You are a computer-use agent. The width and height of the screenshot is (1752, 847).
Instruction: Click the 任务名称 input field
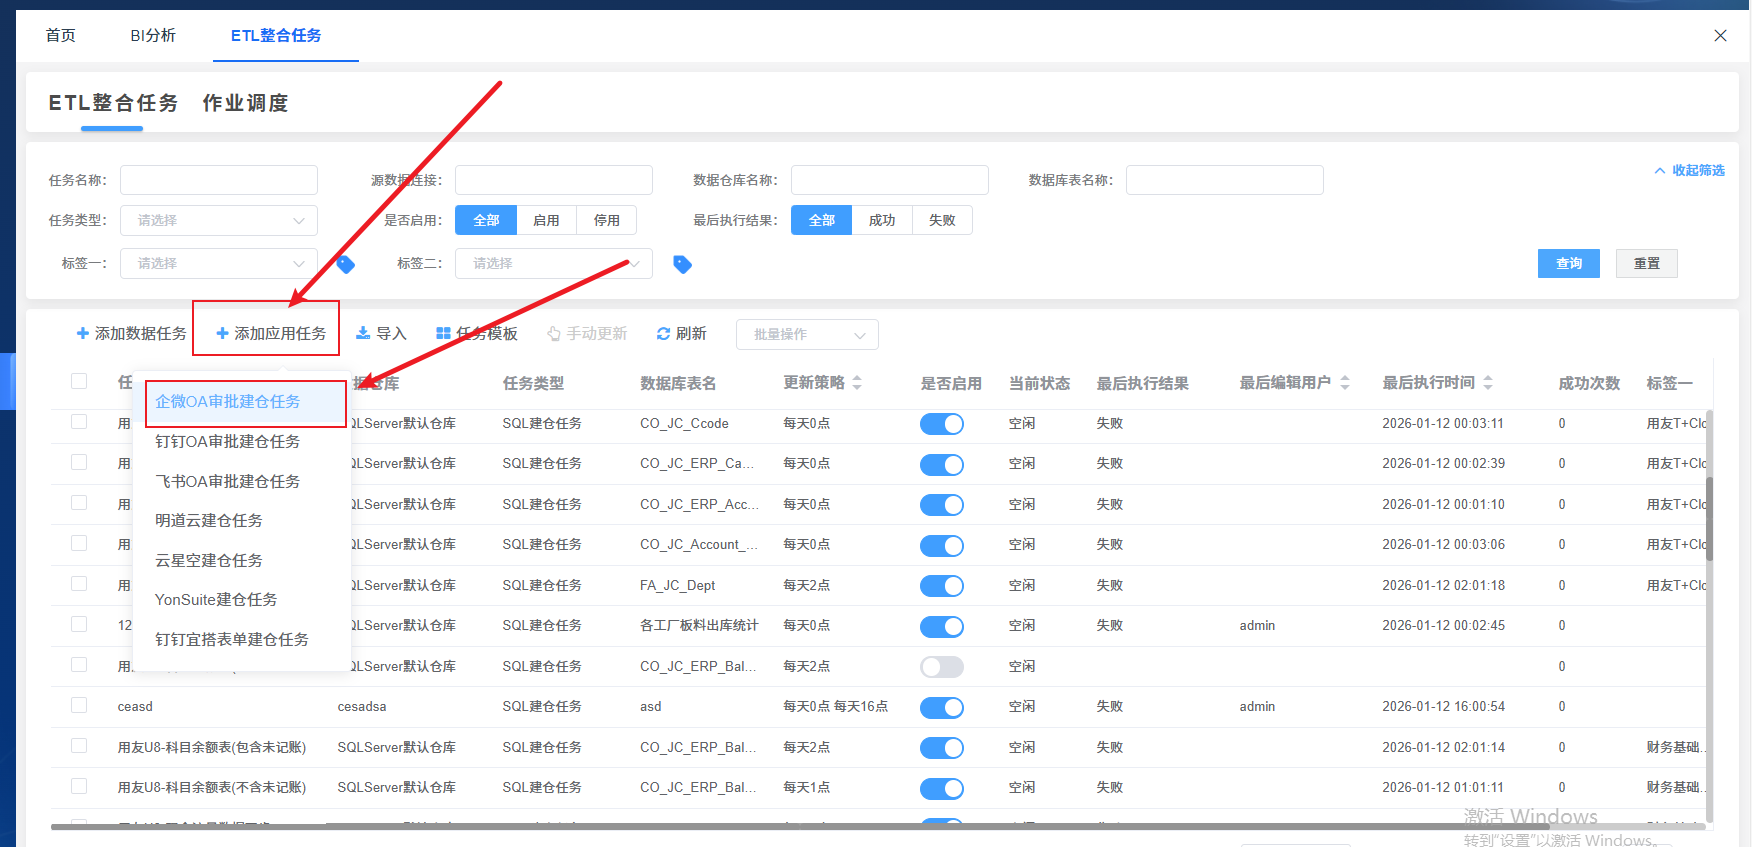[x=219, y=180]
